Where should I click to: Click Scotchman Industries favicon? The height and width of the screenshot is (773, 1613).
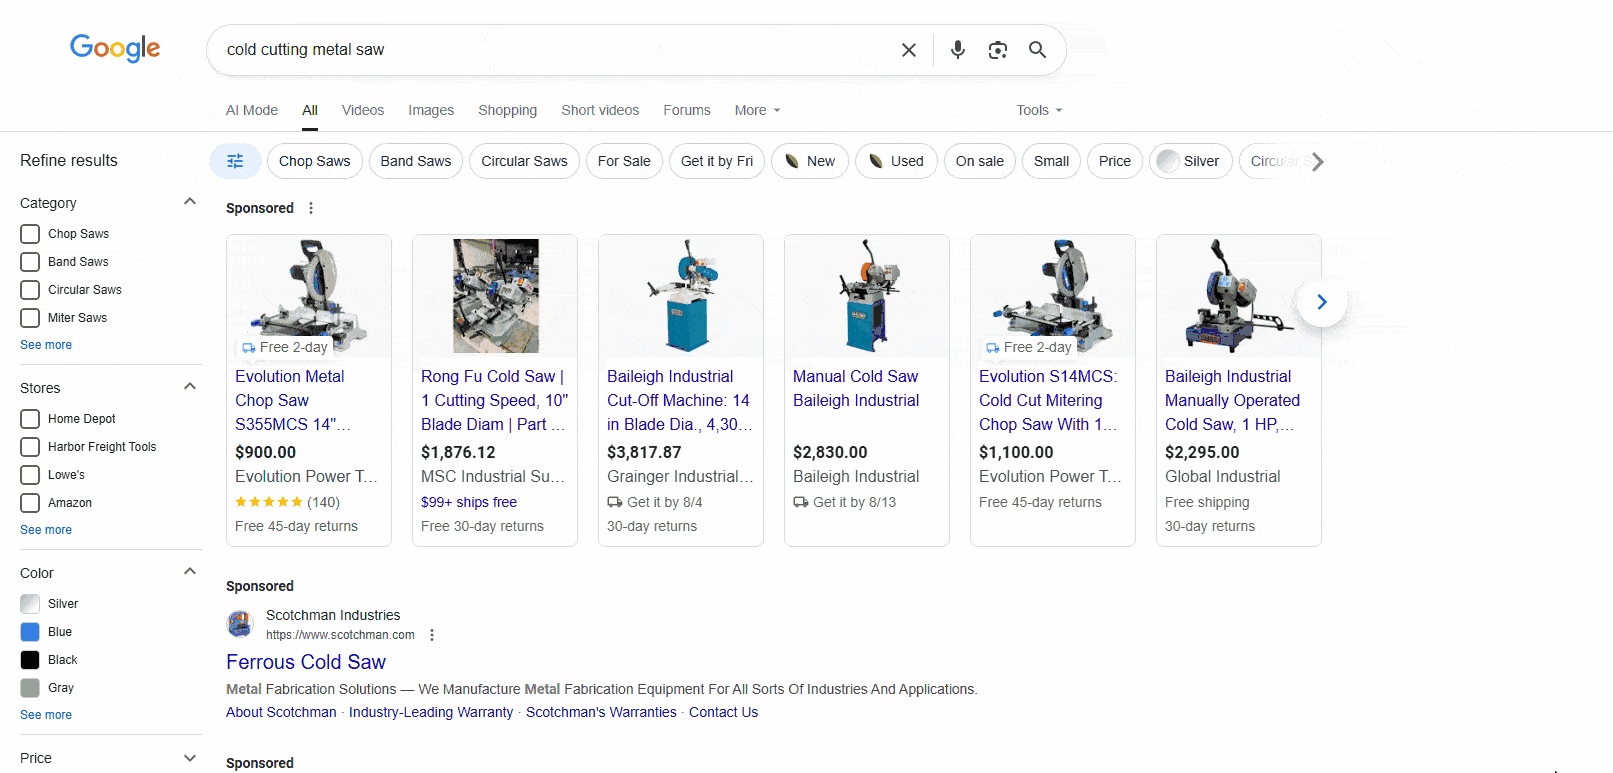click(x=240, y=624)
